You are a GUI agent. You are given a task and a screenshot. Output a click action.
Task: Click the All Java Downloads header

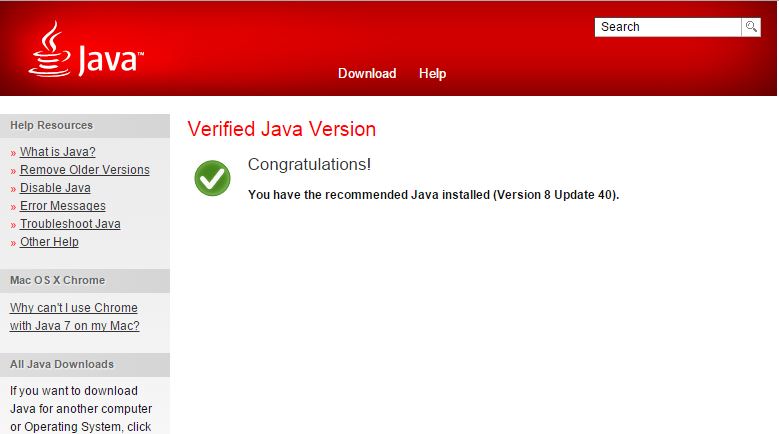point(85,364)
